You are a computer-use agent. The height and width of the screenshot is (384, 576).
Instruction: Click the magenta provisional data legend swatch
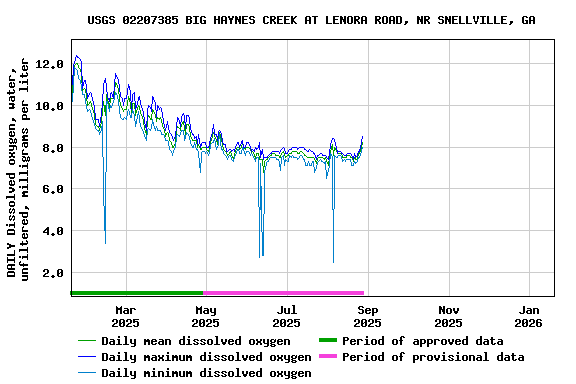pyautogui.click(x=328, y=356)
